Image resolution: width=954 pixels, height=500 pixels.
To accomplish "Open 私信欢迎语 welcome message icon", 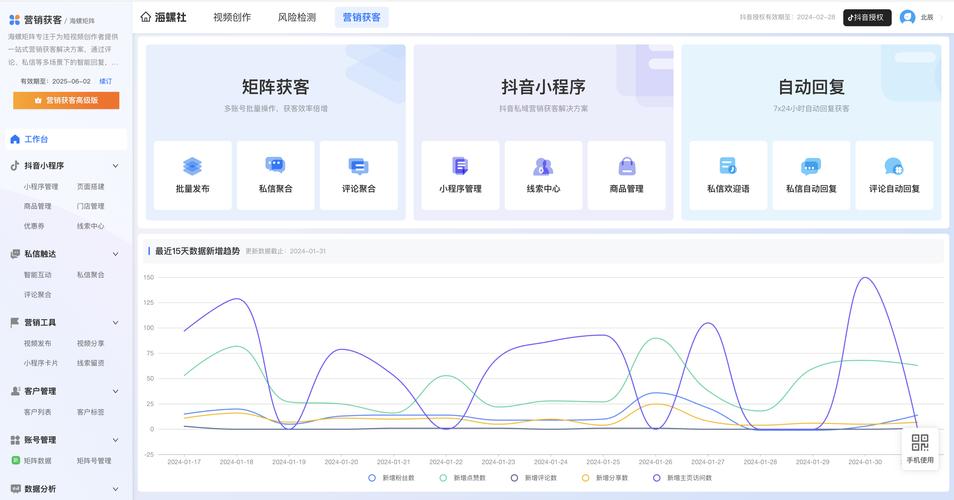I will click(x=728, y=166).
